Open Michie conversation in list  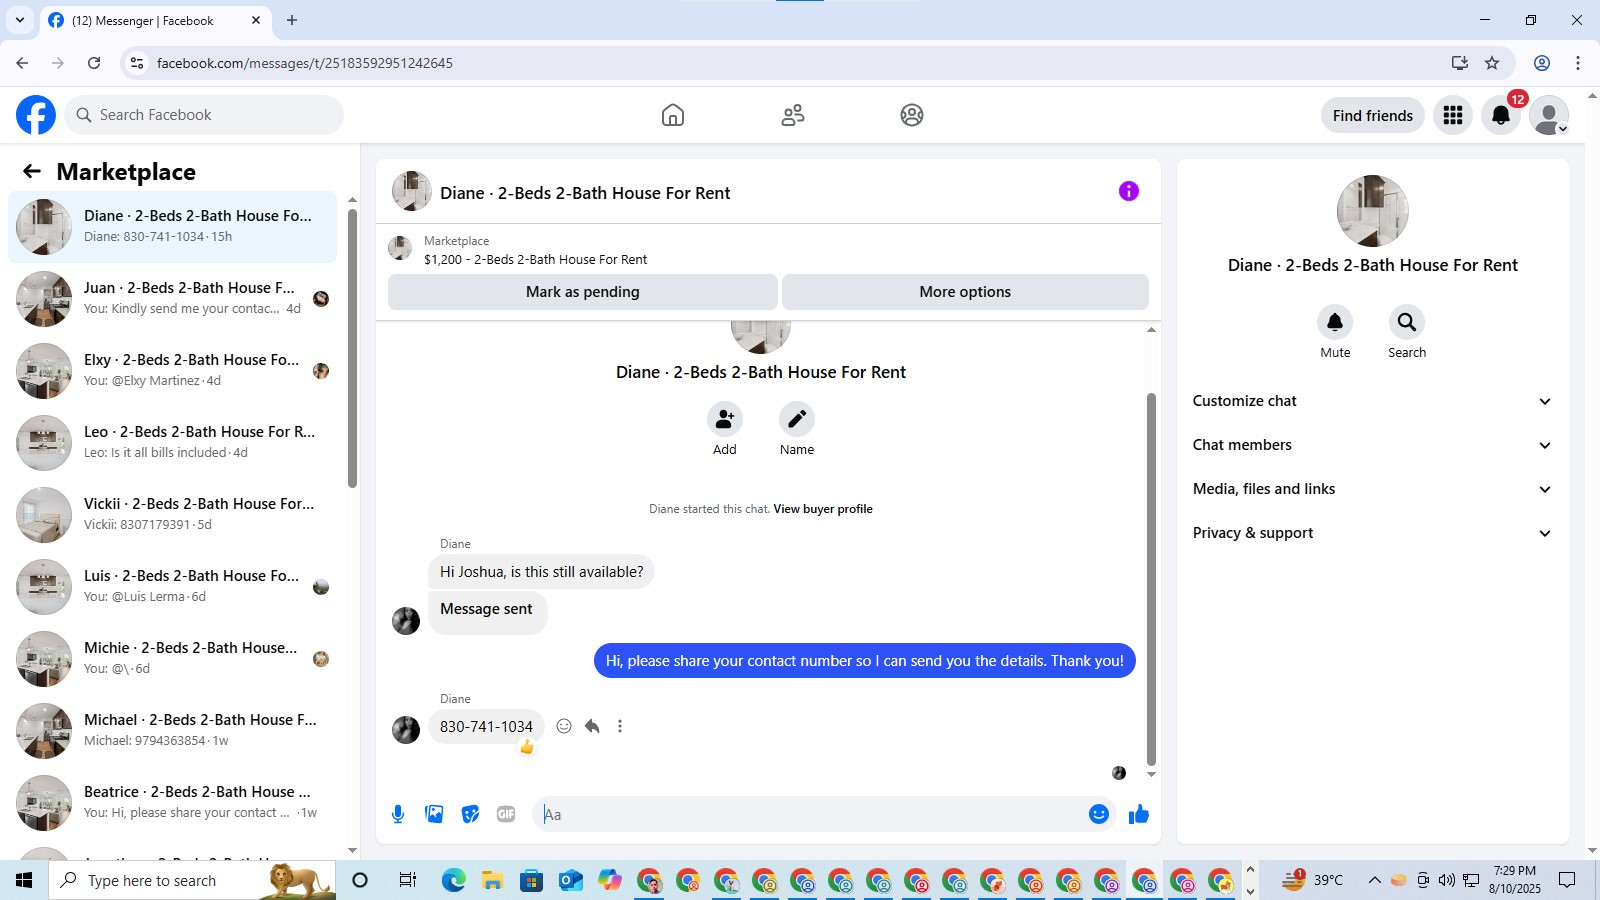172,658
